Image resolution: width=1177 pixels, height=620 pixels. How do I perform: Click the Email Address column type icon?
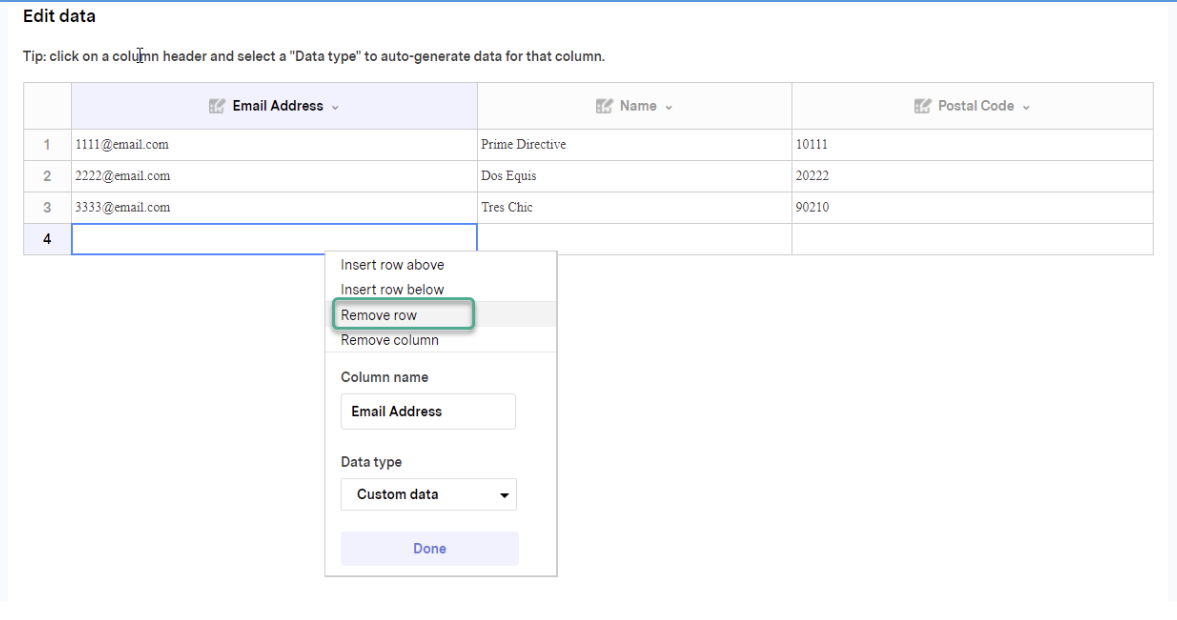pyautogui.click(x=217, y=106)
